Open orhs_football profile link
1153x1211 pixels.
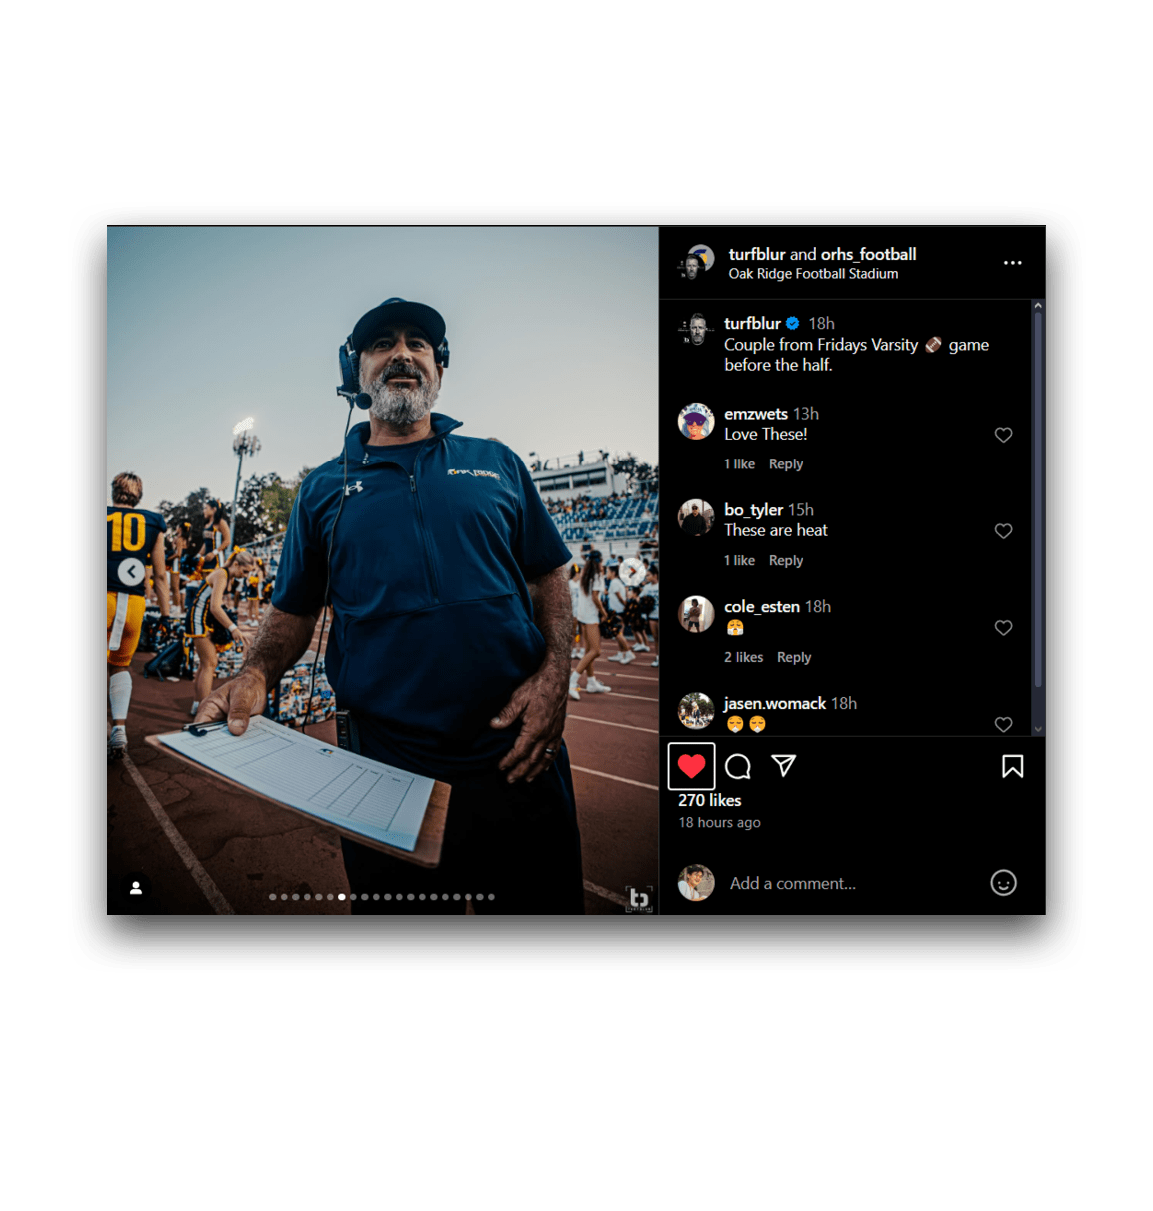868,254
